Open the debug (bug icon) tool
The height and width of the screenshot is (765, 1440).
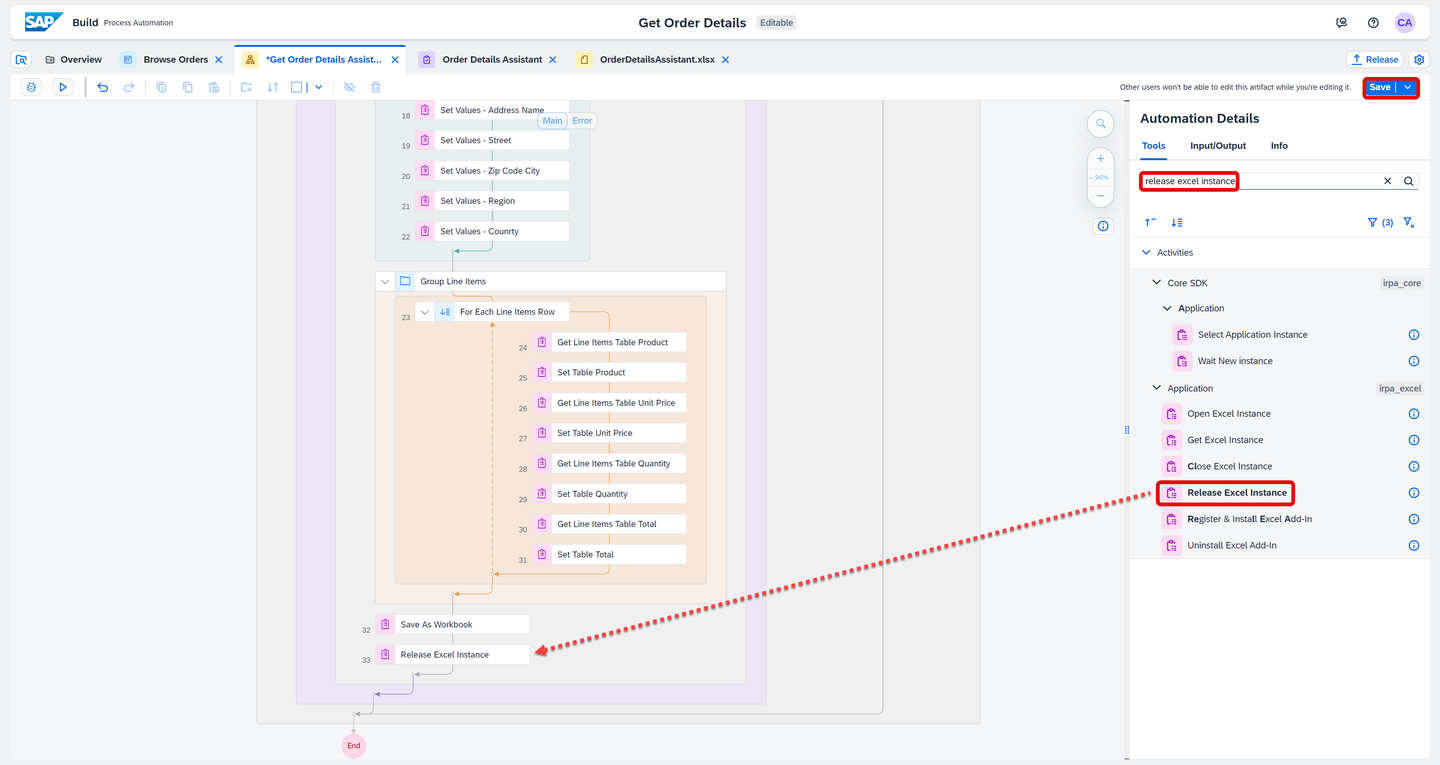pos(32,87)
